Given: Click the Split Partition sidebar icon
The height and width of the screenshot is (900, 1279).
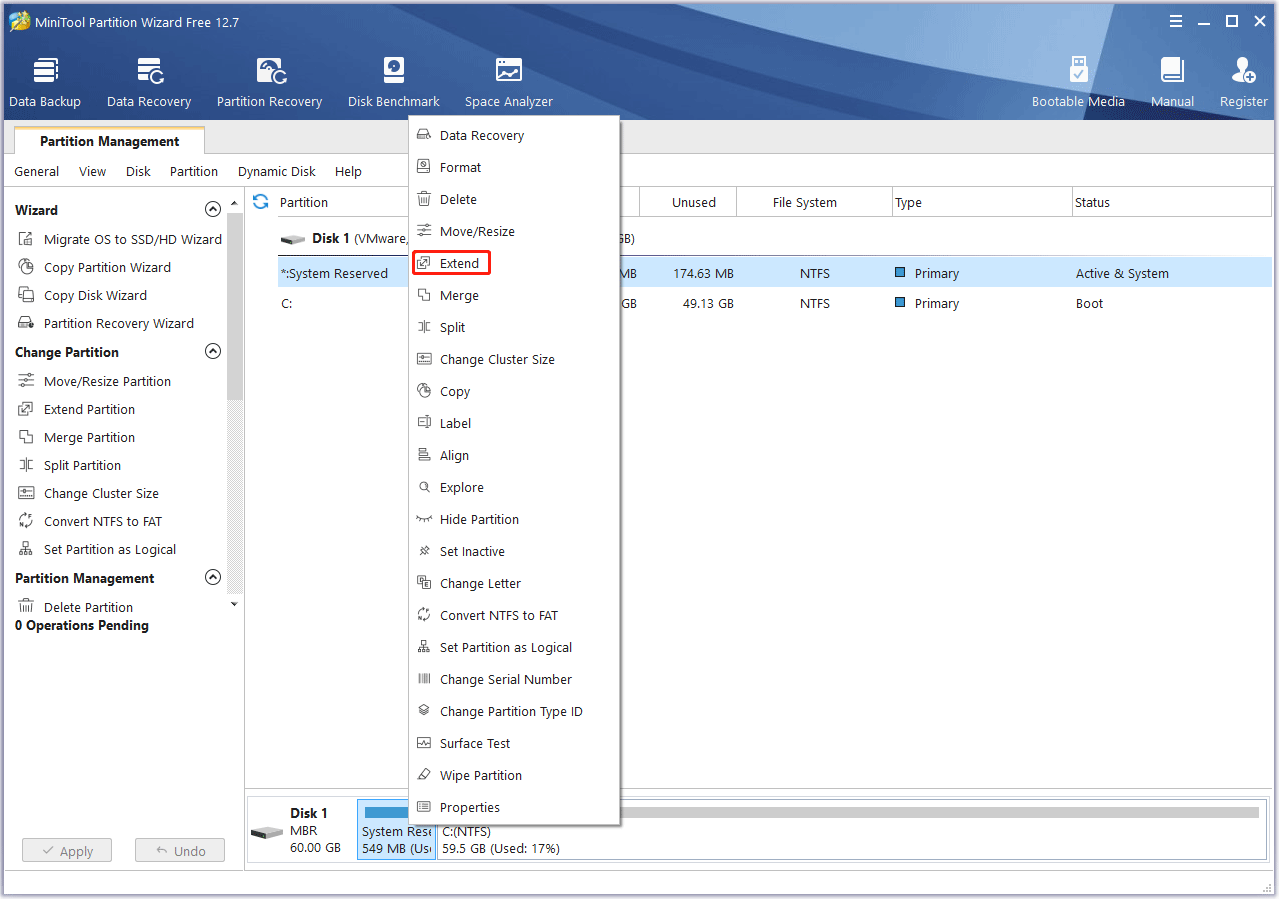Looking at the screenshot, I should pyautogui.click(x=26, y=465).
